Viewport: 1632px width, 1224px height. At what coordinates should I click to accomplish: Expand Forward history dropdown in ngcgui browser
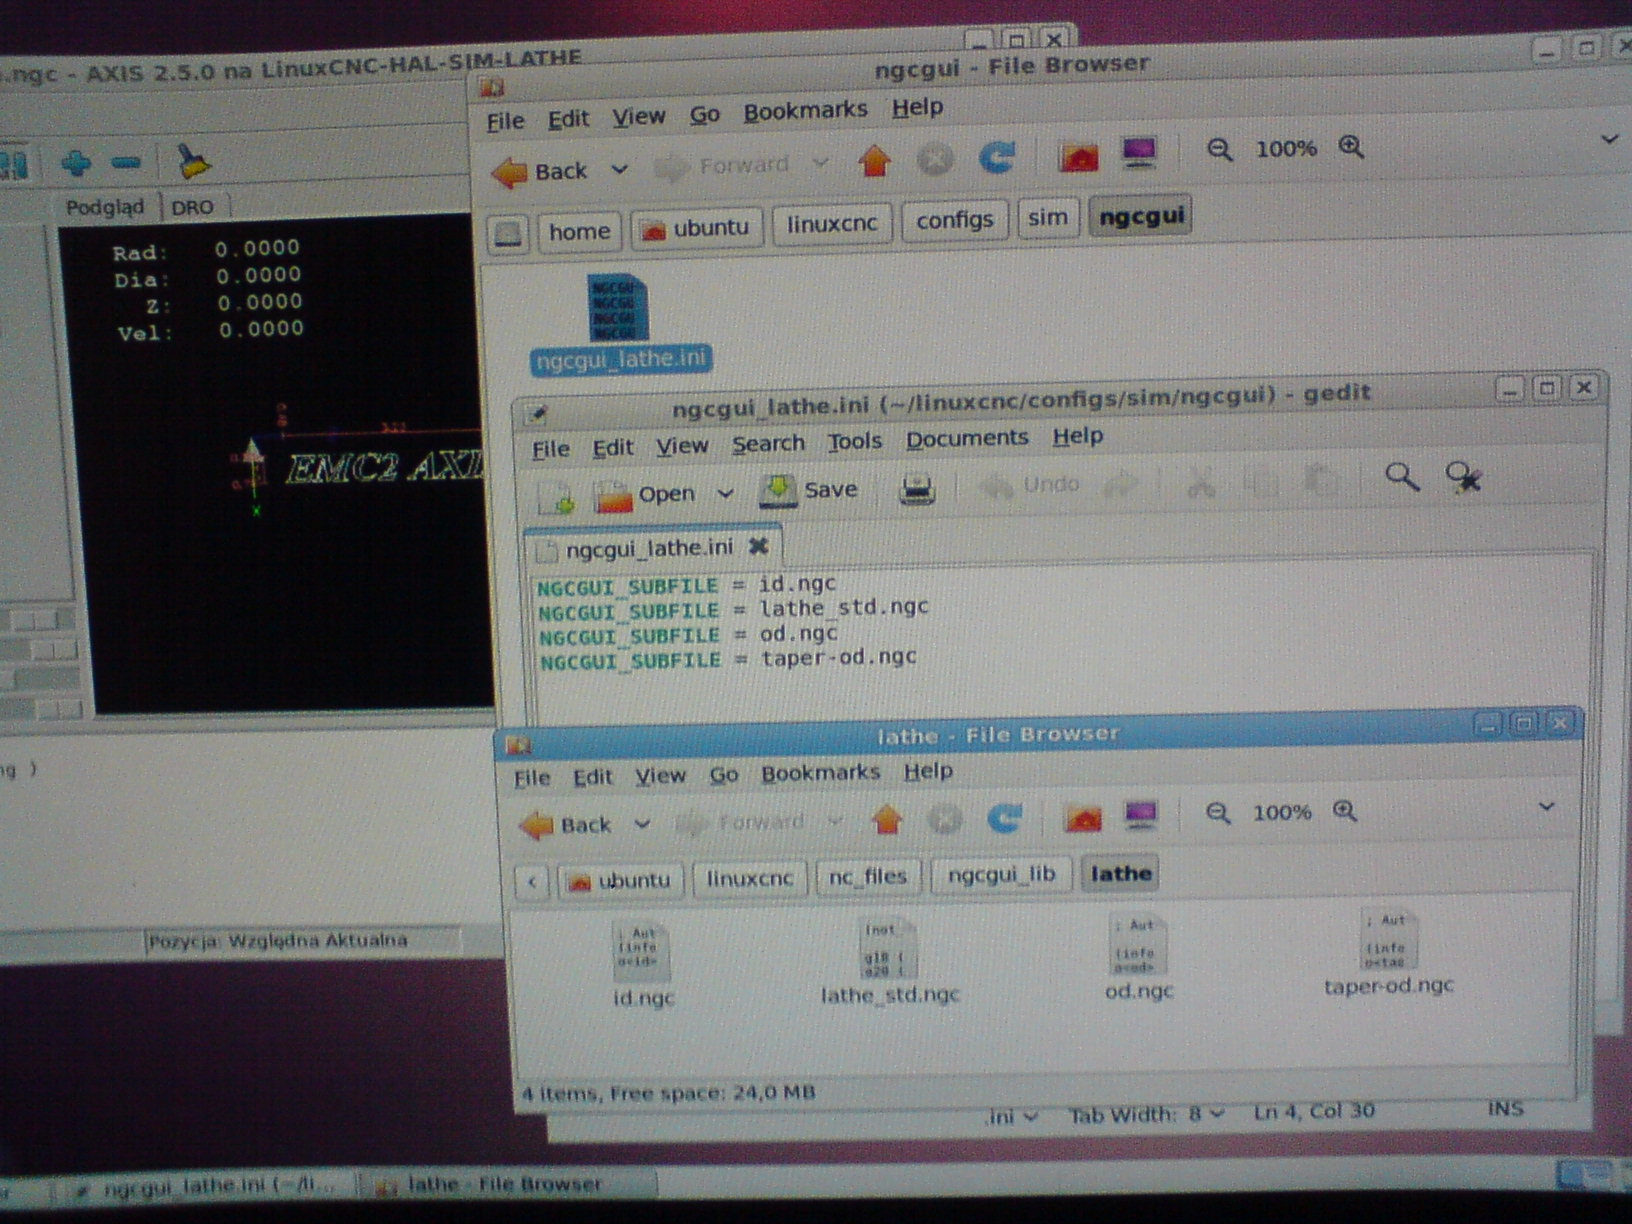pos(820,163)
